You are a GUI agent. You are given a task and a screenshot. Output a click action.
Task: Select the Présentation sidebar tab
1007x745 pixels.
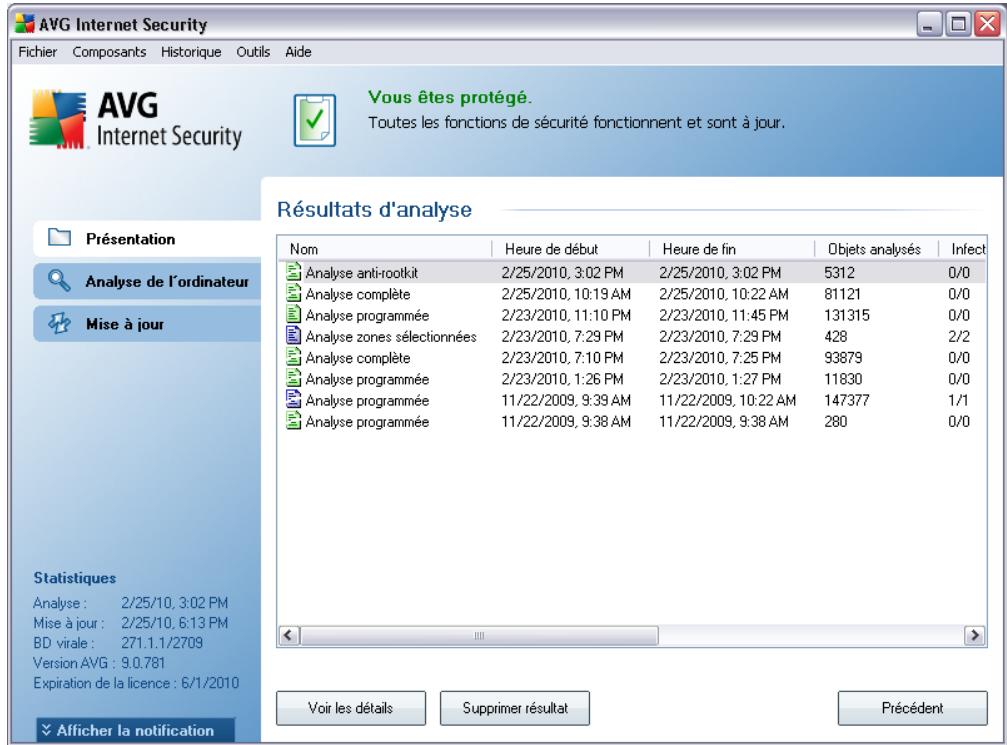click(147, 238)
